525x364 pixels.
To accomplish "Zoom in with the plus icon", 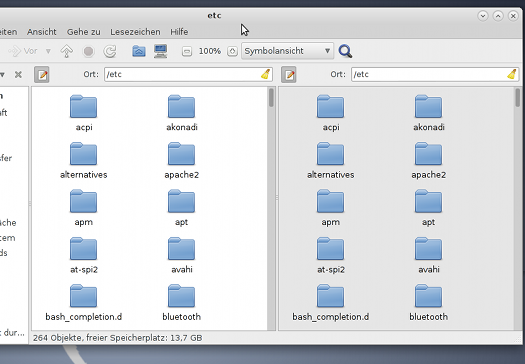I will point(232,51).
